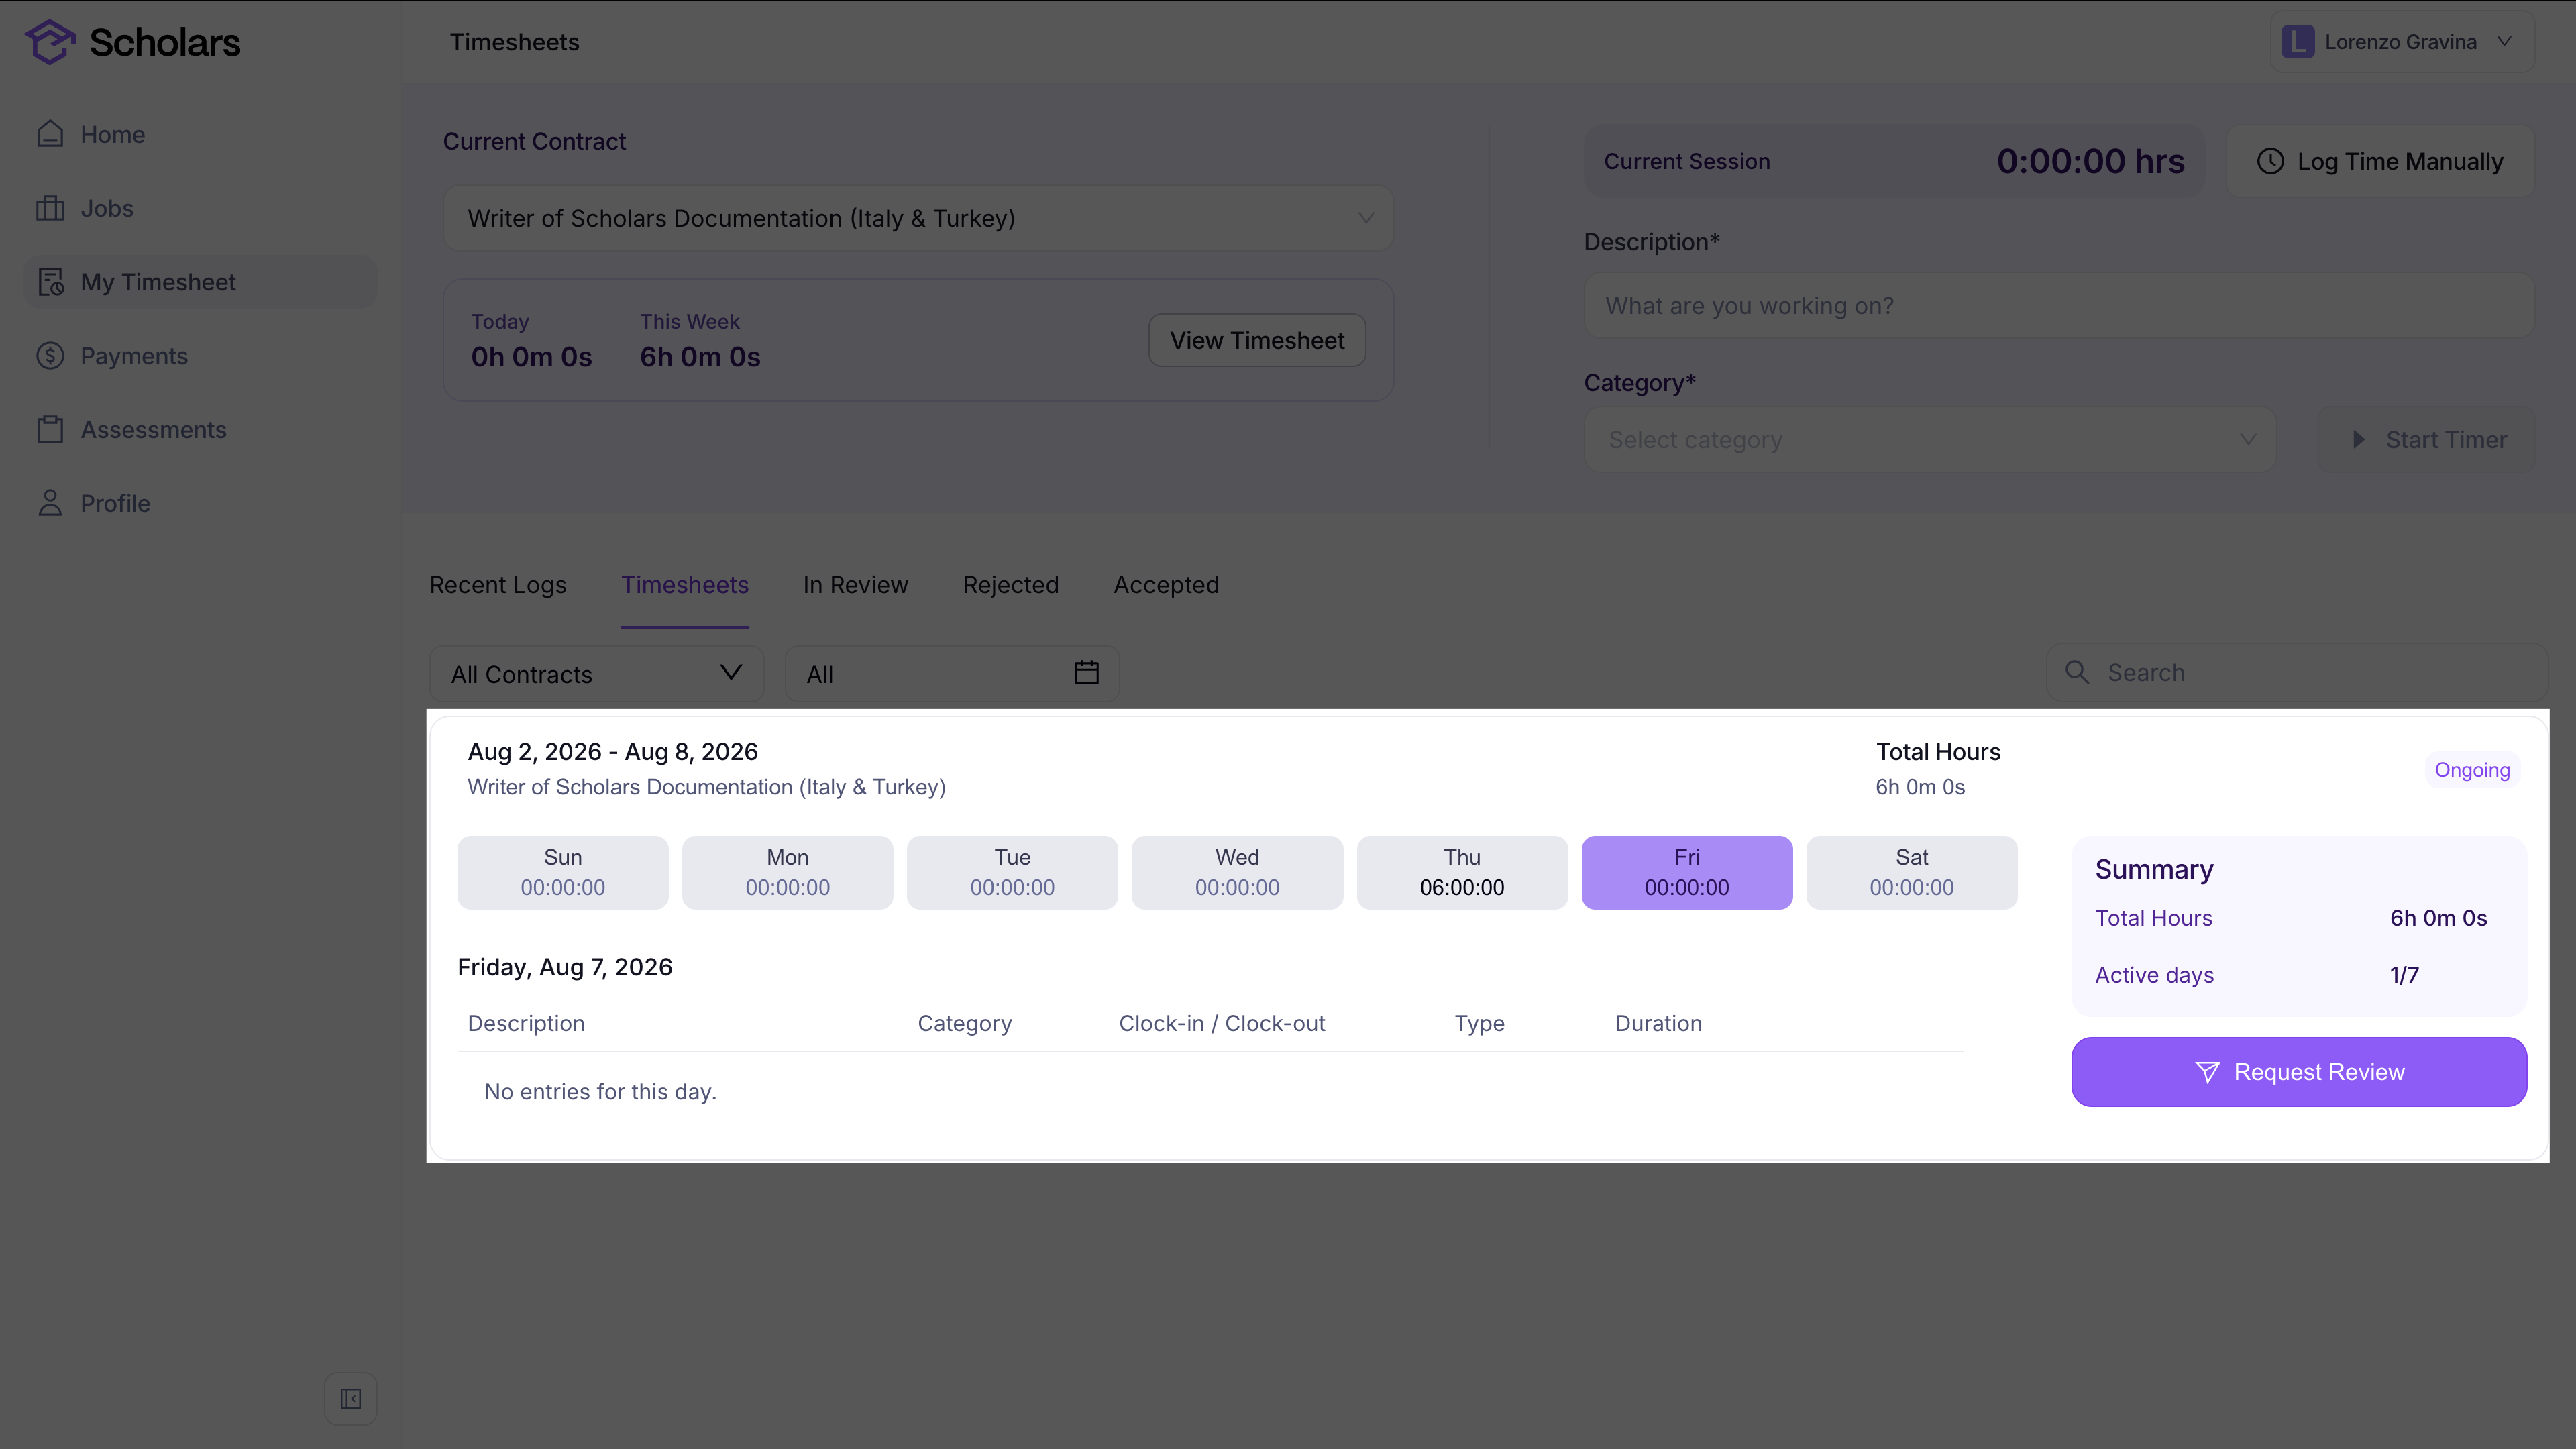
Task: Click the This Week 6h 0m 0s value
Action: pyautogui.click(x=700, y=357)
